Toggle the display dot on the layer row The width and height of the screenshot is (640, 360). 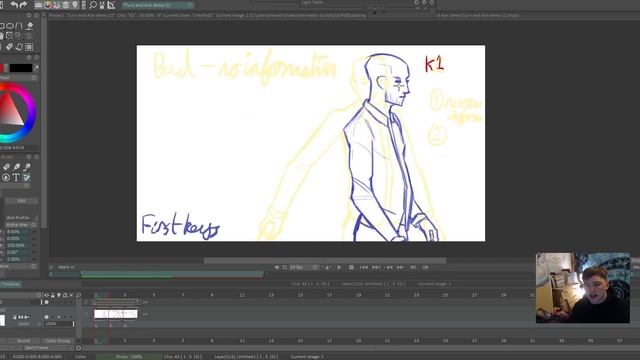[x=46, y=317]
